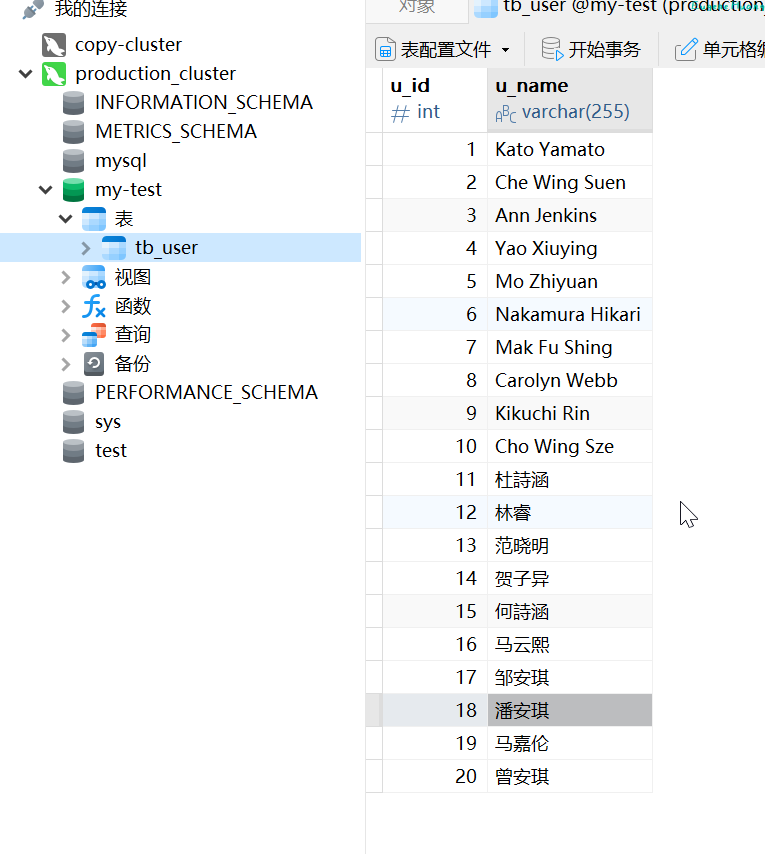
Task: Select the PERFORMANCE_SCHEMA database
Action: click(x=205, y=393)
